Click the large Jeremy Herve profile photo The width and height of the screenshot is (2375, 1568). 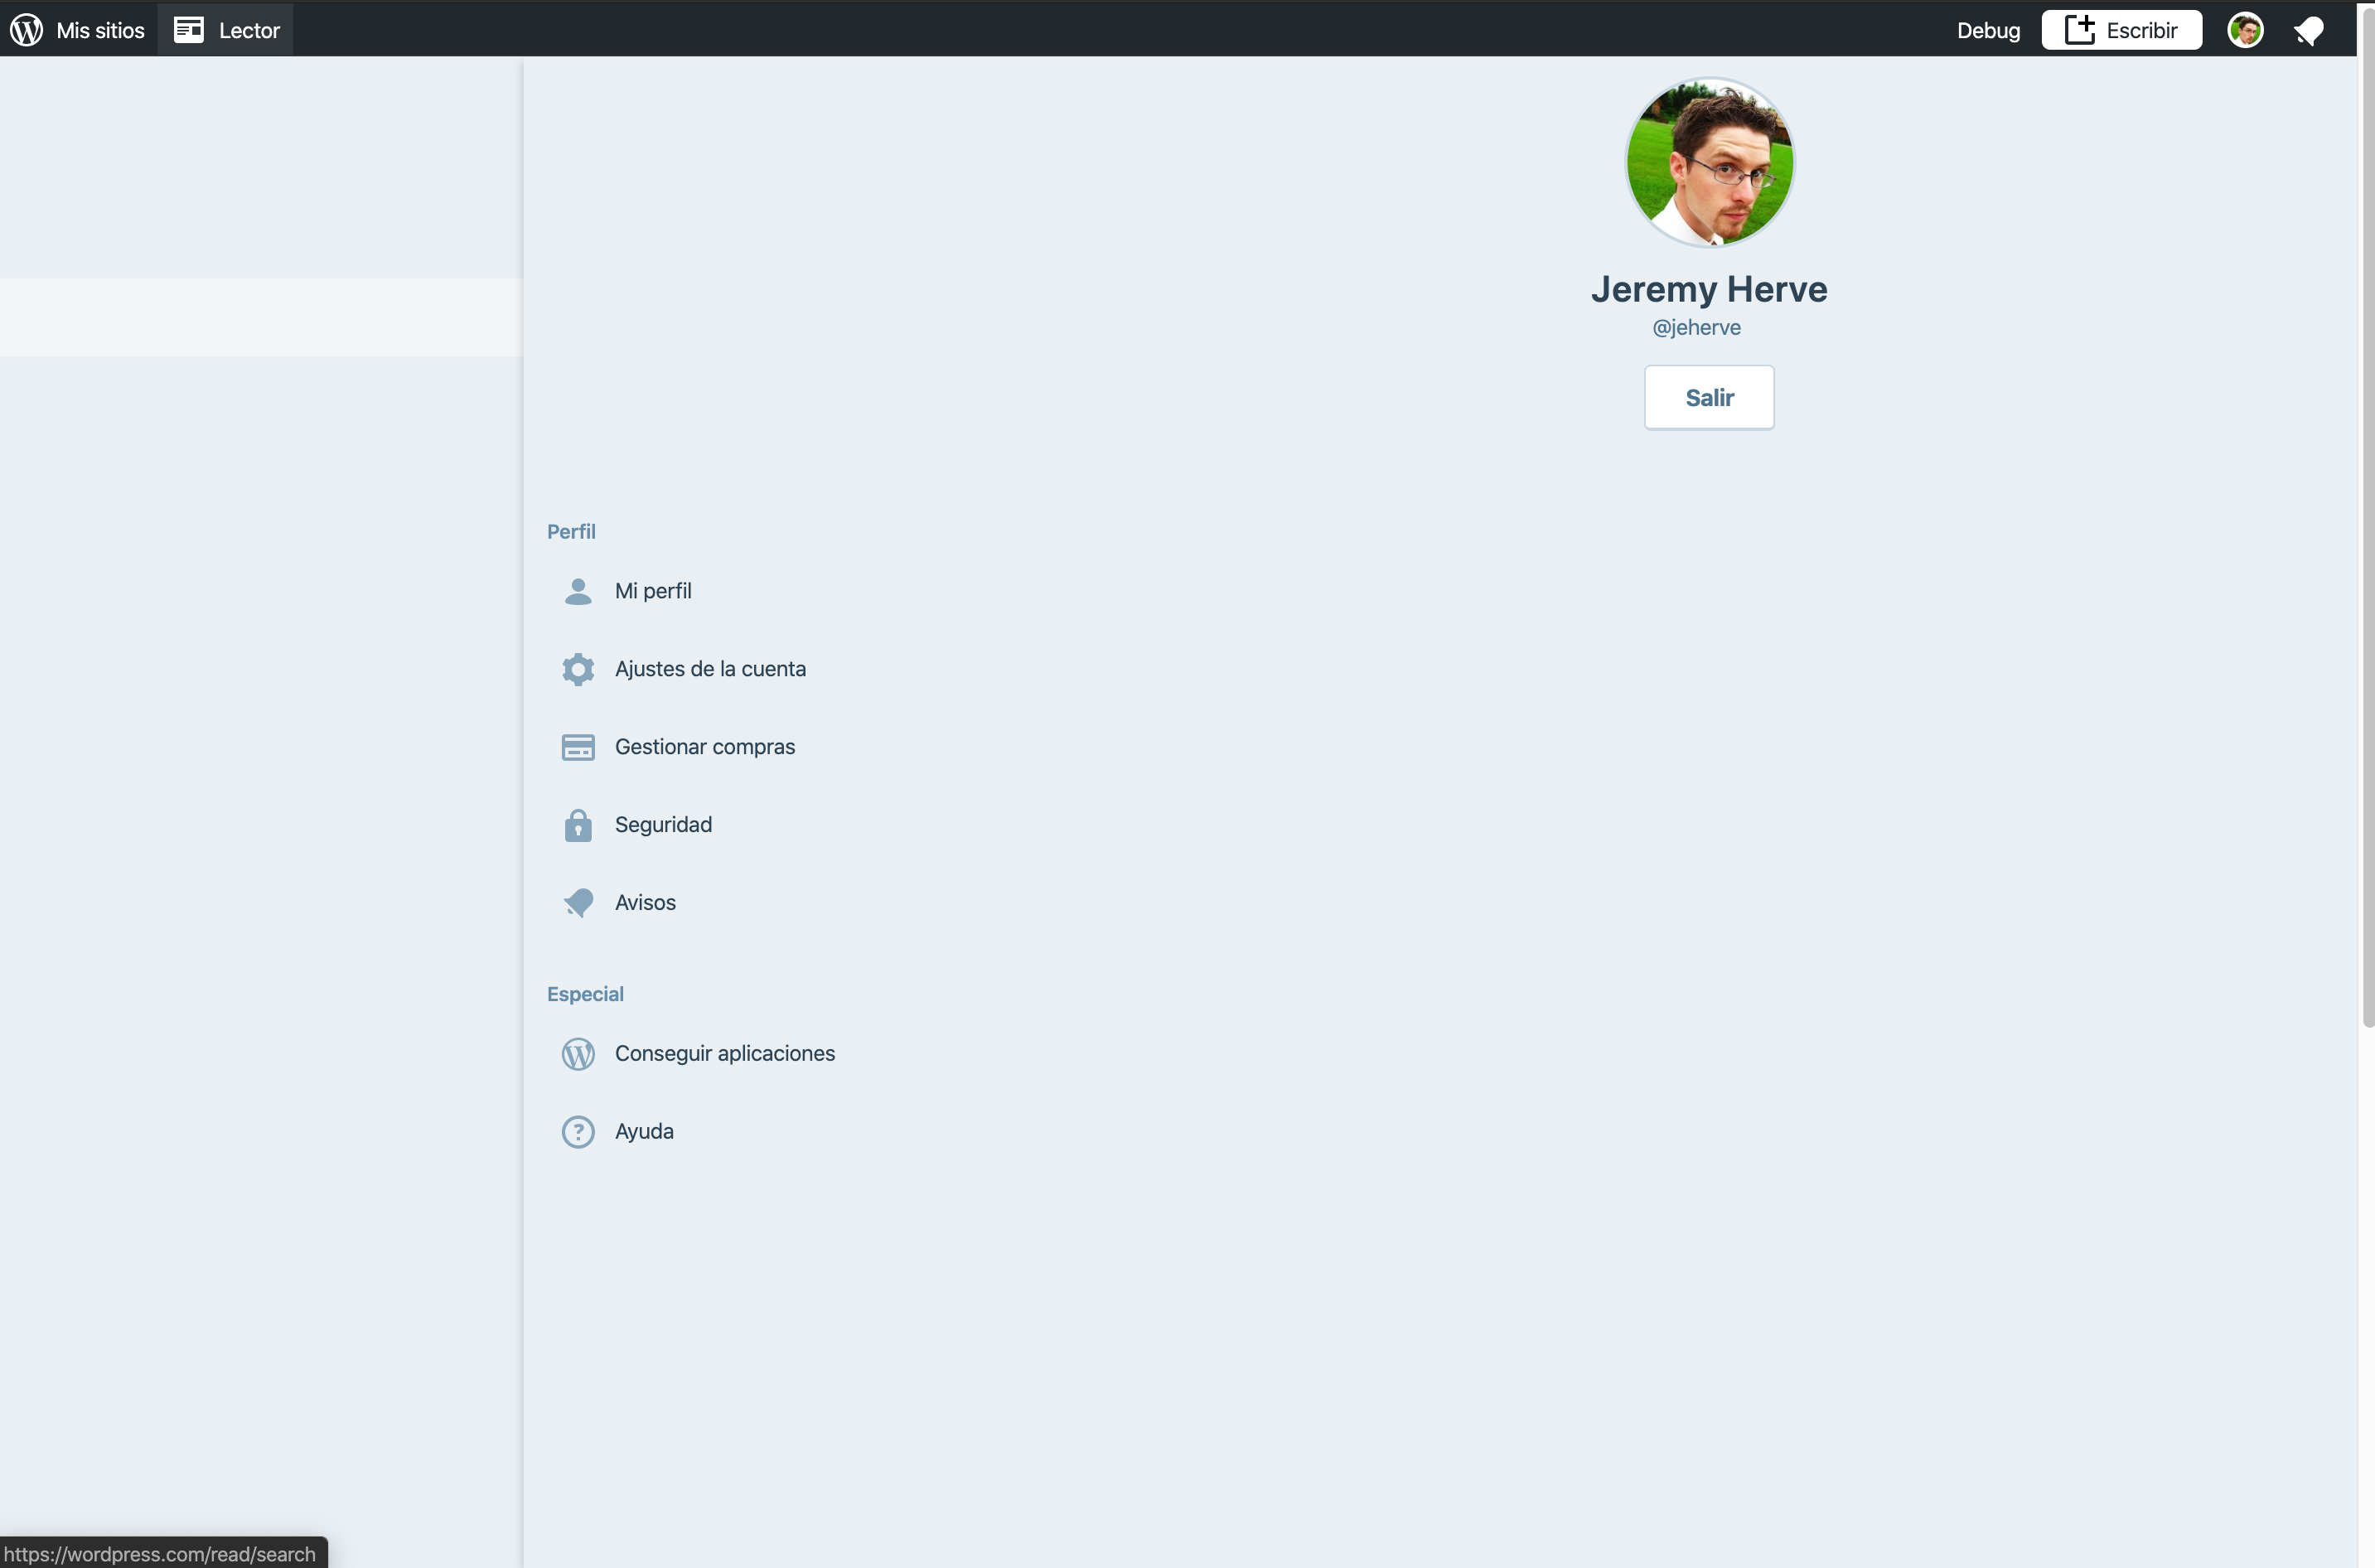1709,162
